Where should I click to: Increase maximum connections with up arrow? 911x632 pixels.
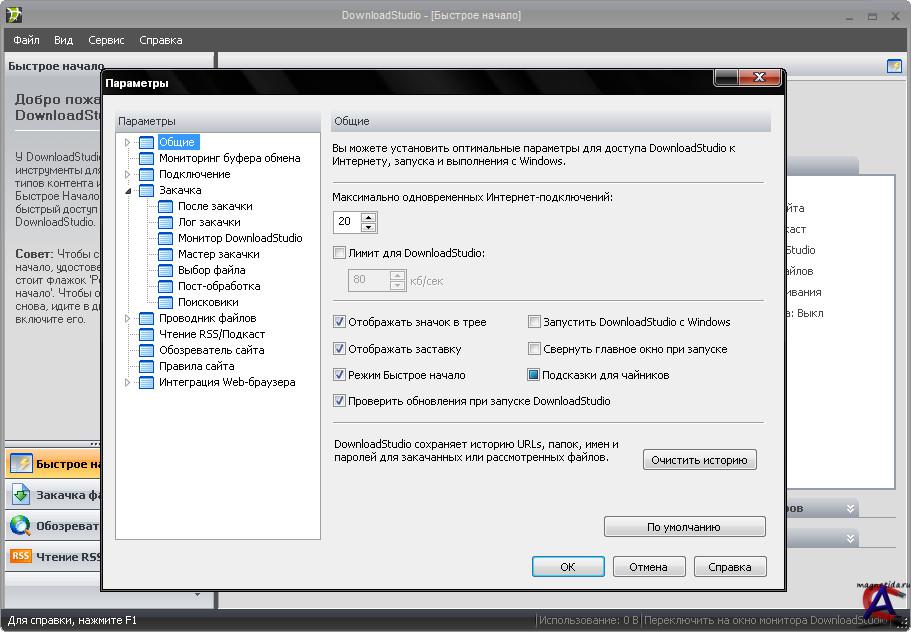pos(368,217)
